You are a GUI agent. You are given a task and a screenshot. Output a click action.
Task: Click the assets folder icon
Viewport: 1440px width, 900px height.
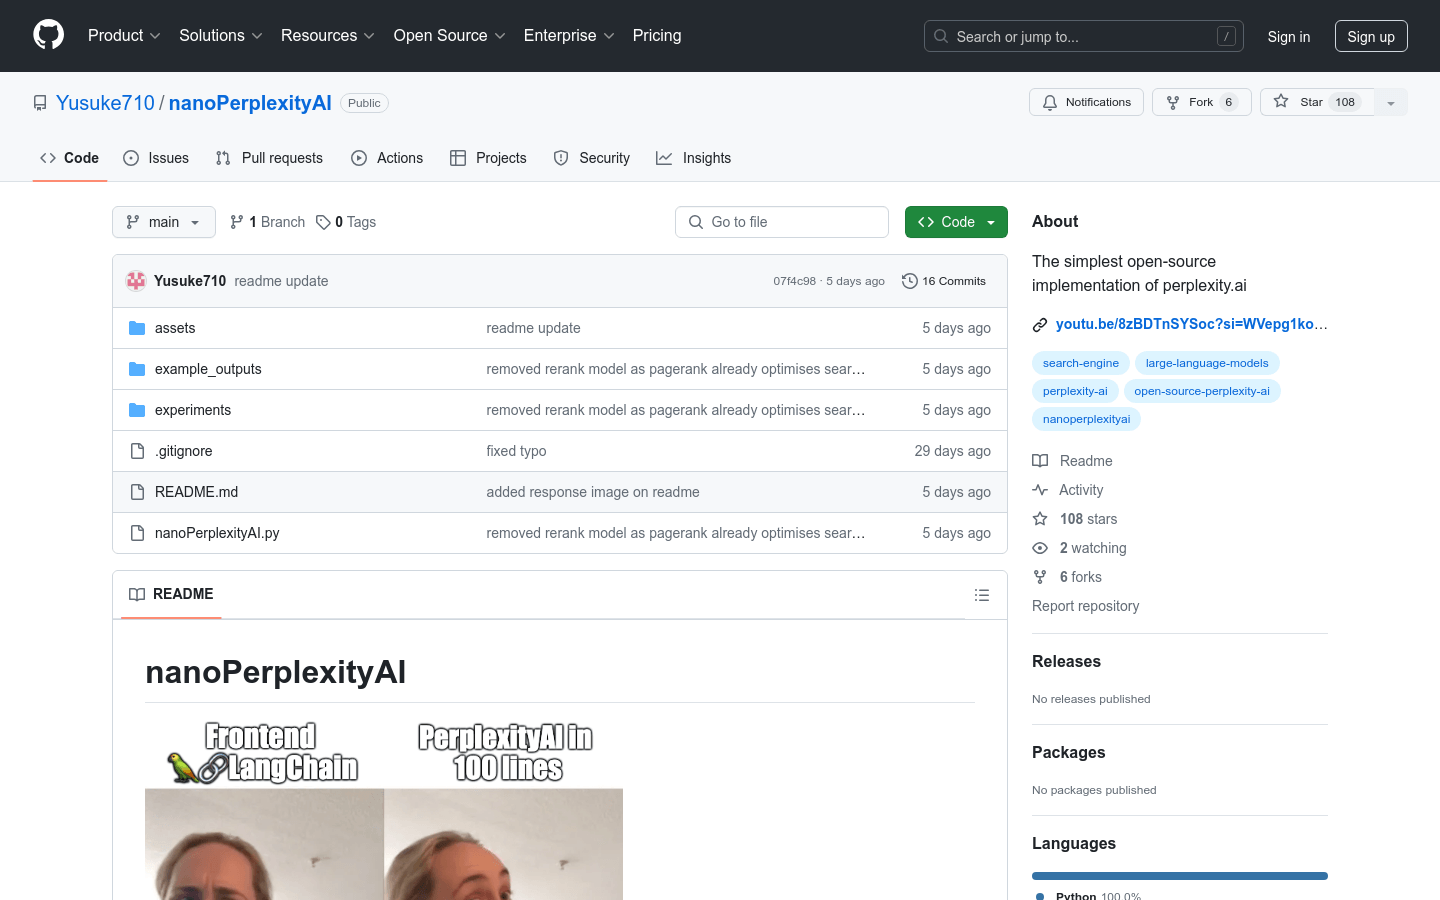tap(137, 328)
